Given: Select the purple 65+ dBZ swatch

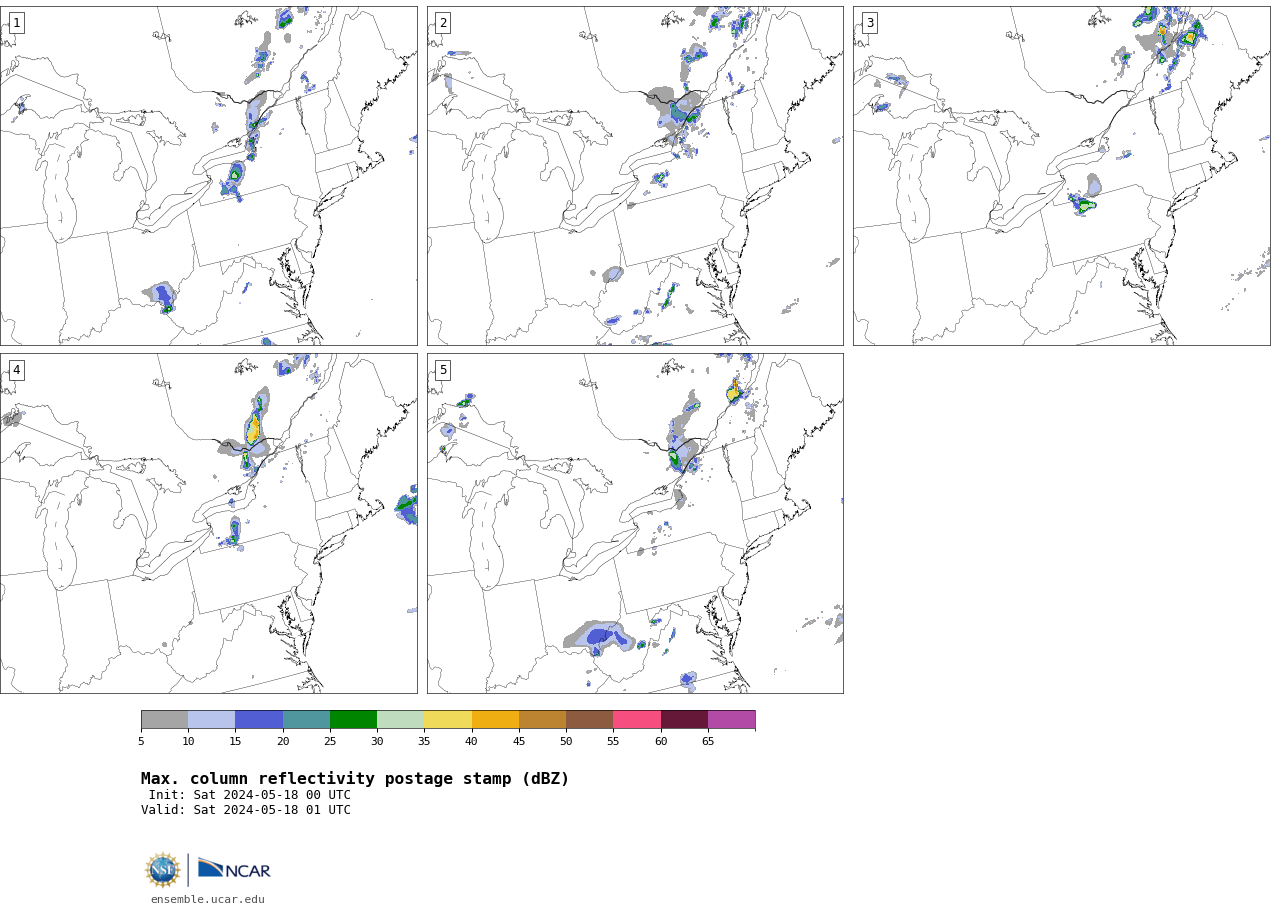Looking at the screenshot, I should tap(731, 720).
